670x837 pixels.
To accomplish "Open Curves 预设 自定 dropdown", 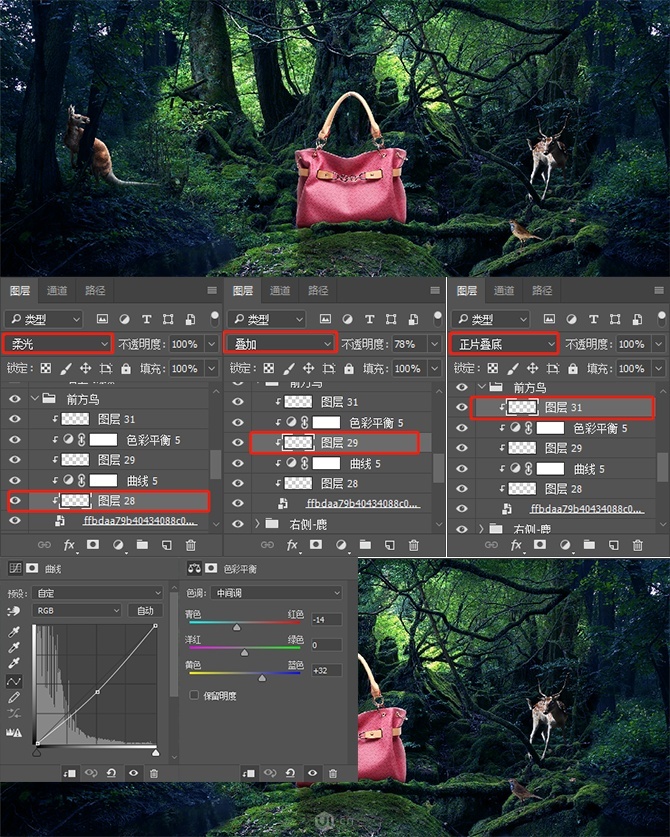I will click(x=98, y=593).
